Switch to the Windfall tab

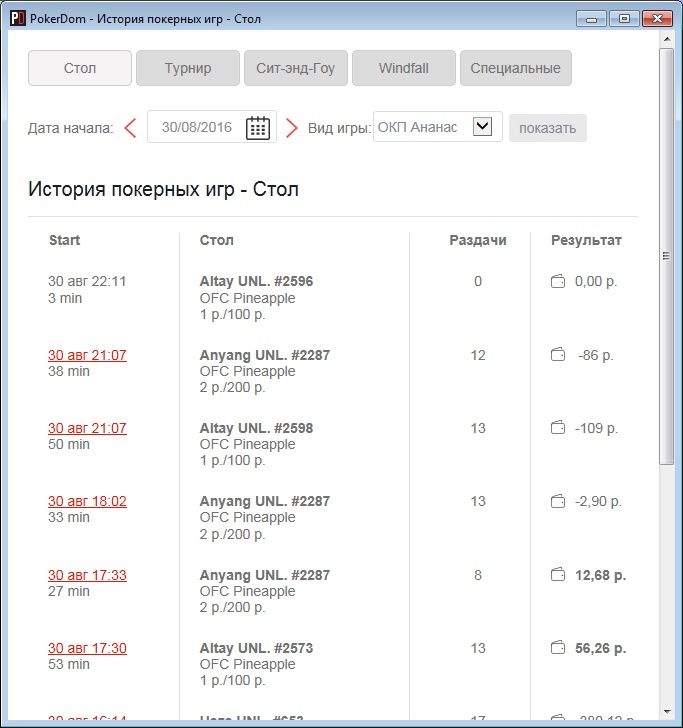[403, 68]
